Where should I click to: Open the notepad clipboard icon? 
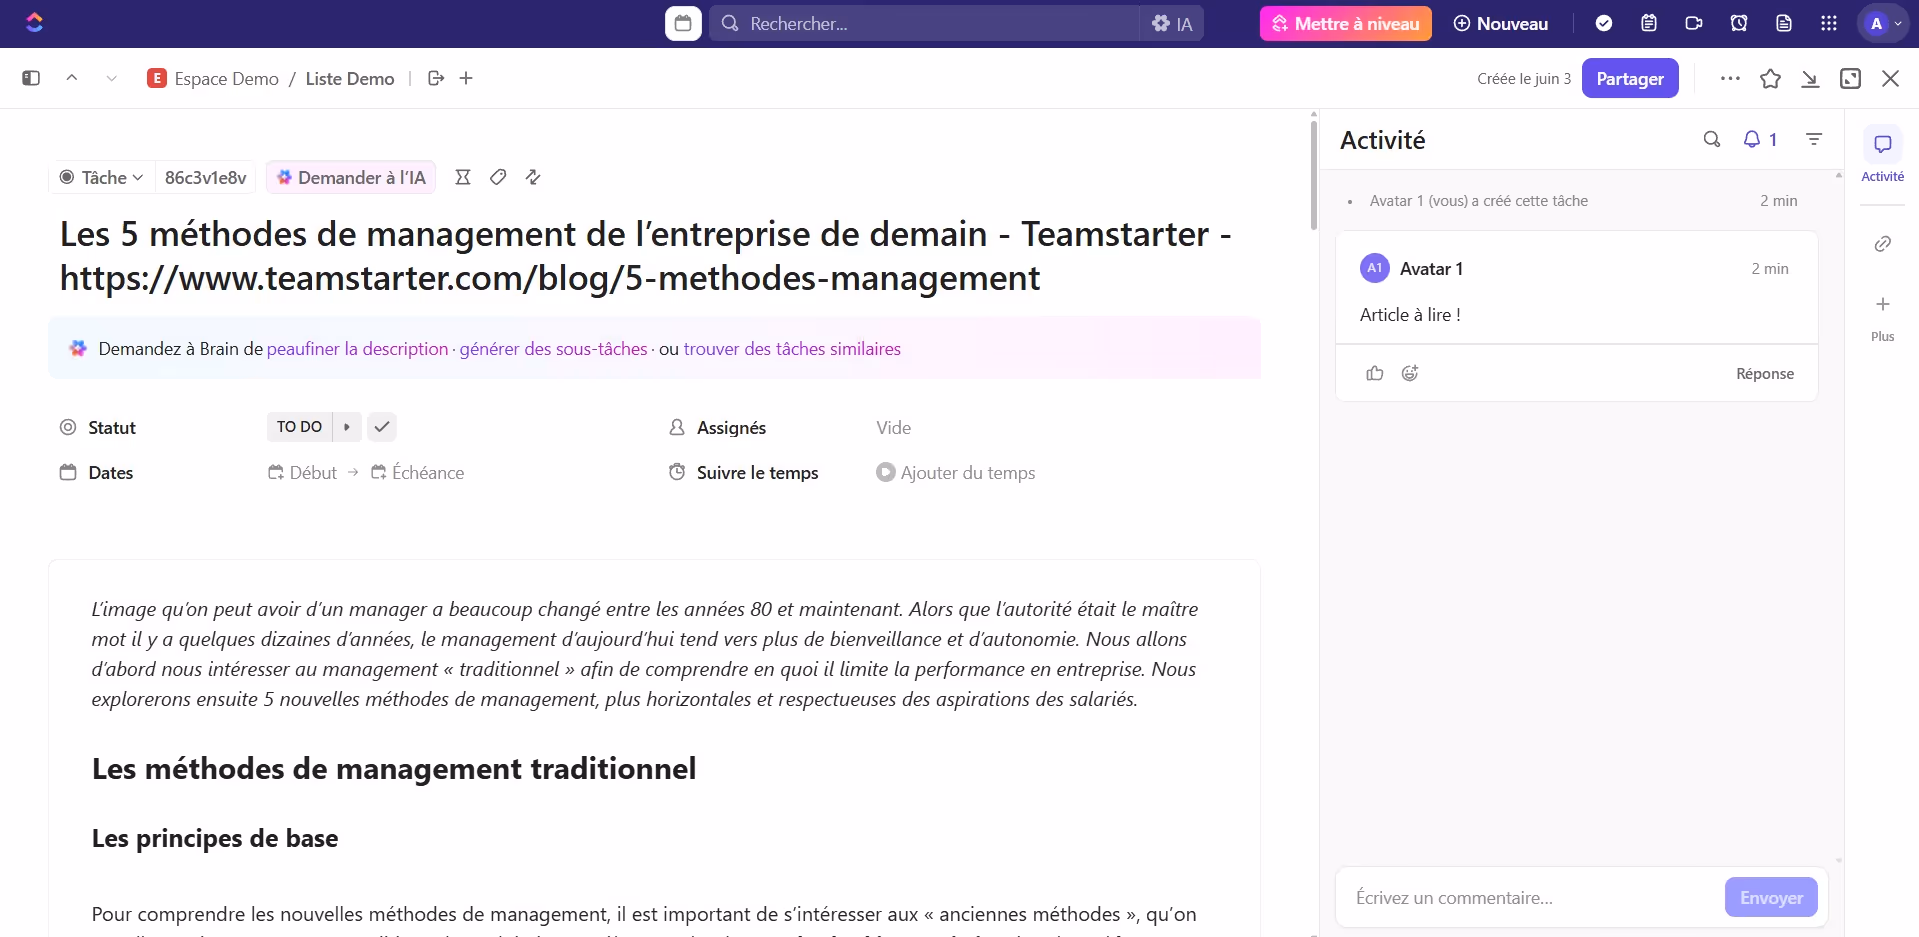tap(1648, 23)
